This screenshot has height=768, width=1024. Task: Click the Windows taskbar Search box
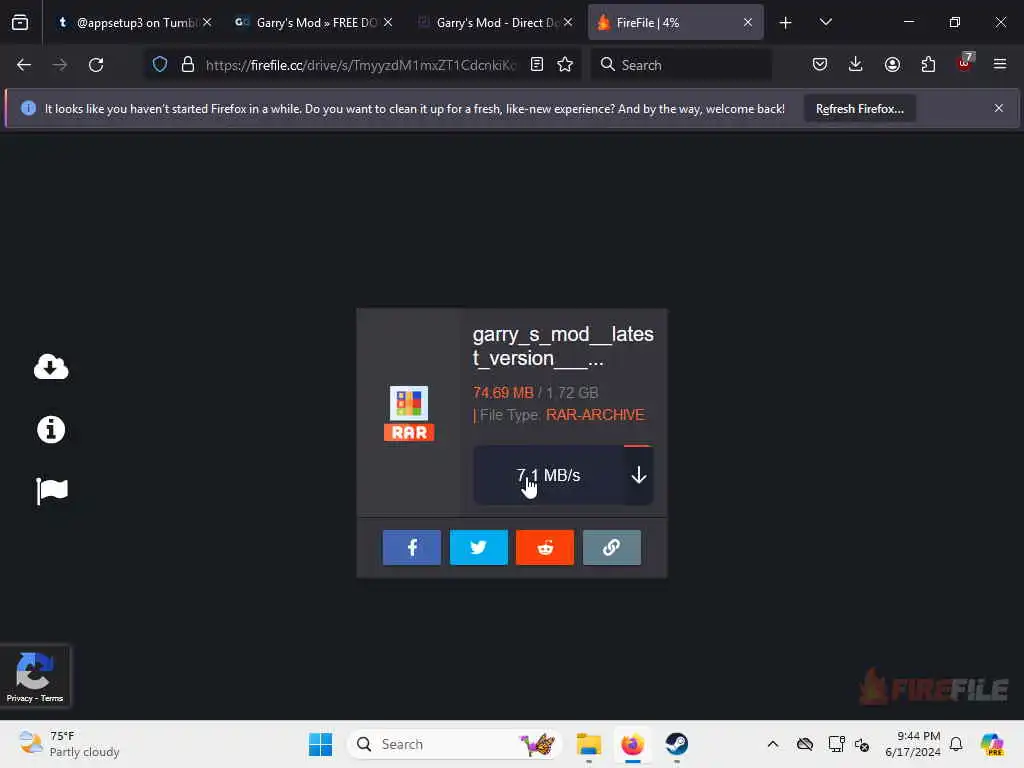coord(455,744)
